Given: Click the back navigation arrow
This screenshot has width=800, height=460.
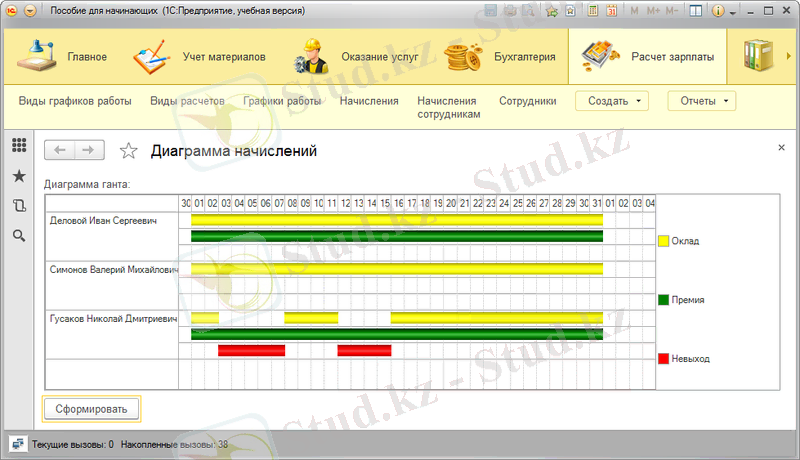Looking at the screenshot, I should tap(60, 150).
